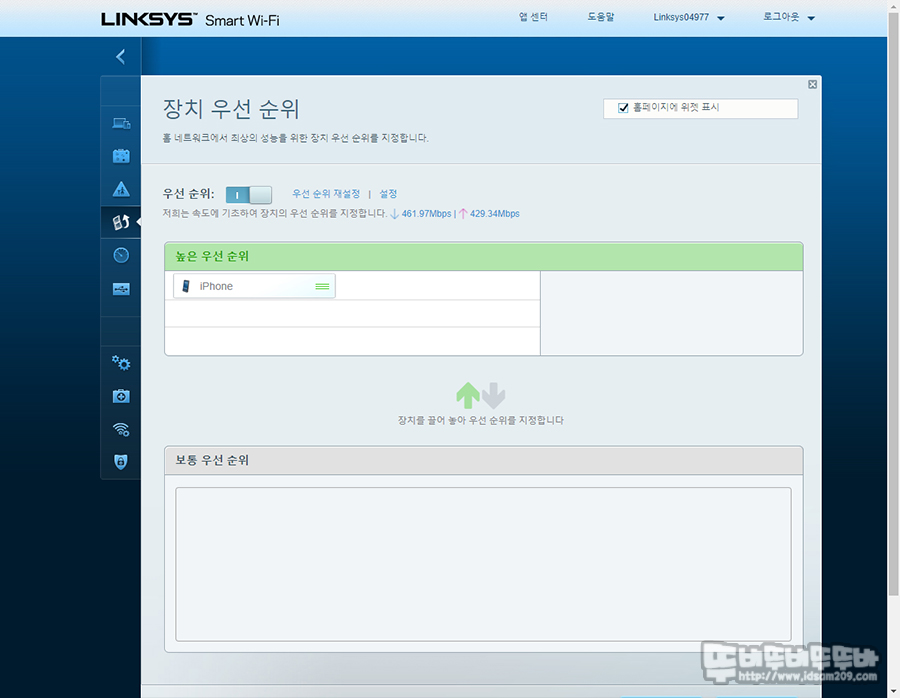Viewport: 900px width, 698px height.
Task: Open the Connectivity gears icon
Action: [x=121, y=363]
